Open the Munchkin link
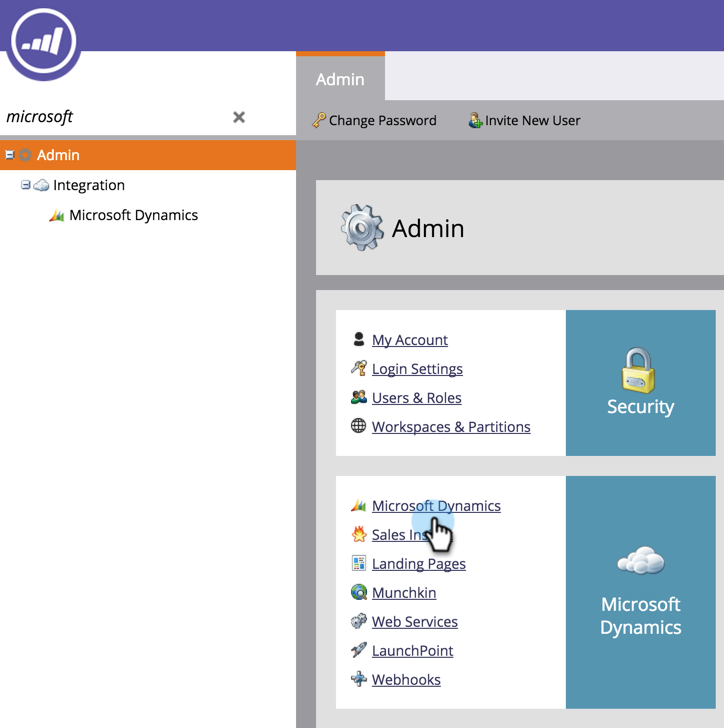 tap(404, 593)
